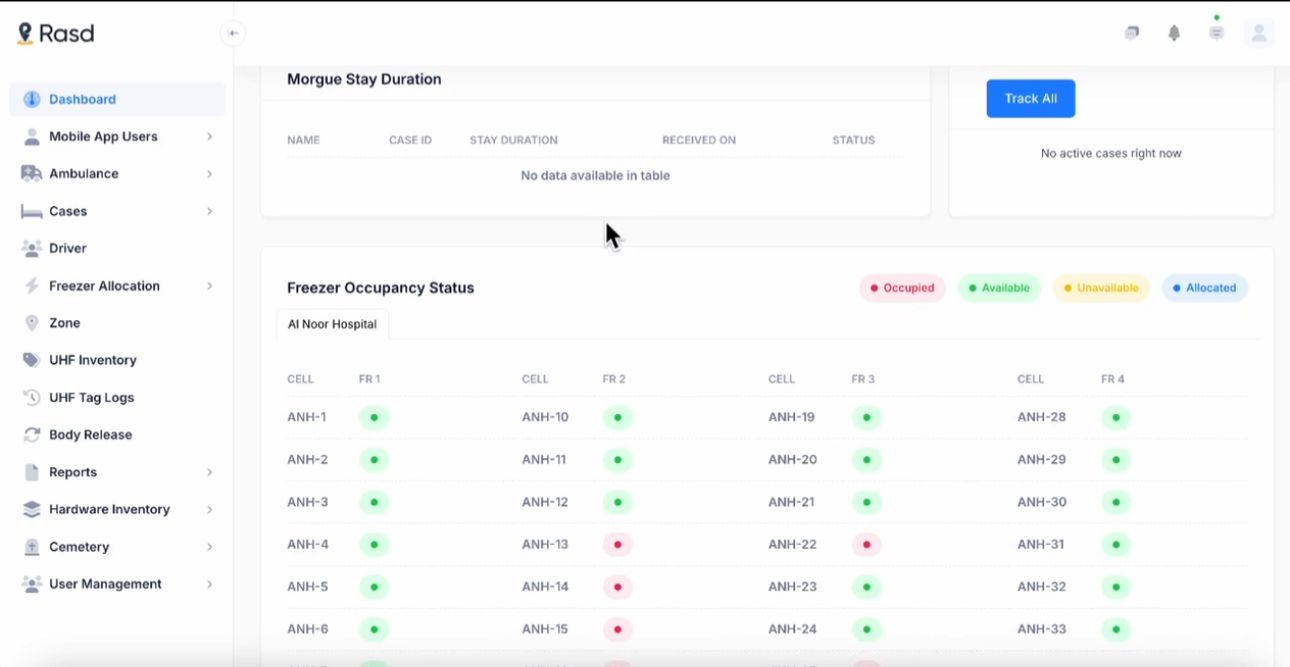Click the messages icon in header
Screen dimensions: 1290x667
tap(1131, 33)
